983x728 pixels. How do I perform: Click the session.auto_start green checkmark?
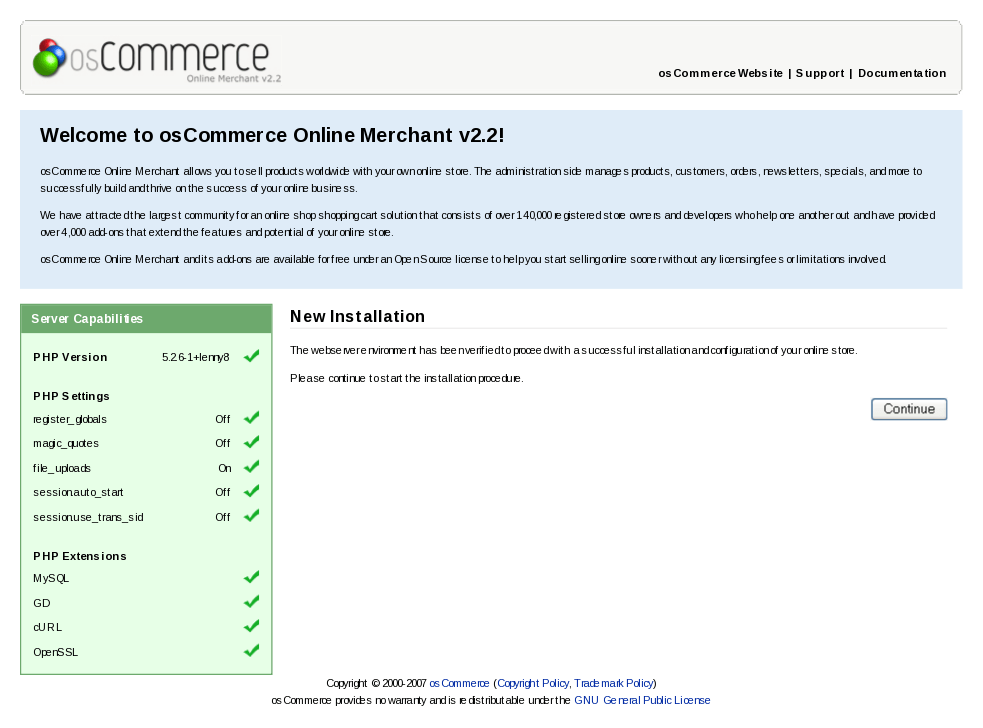coord(251,491)
